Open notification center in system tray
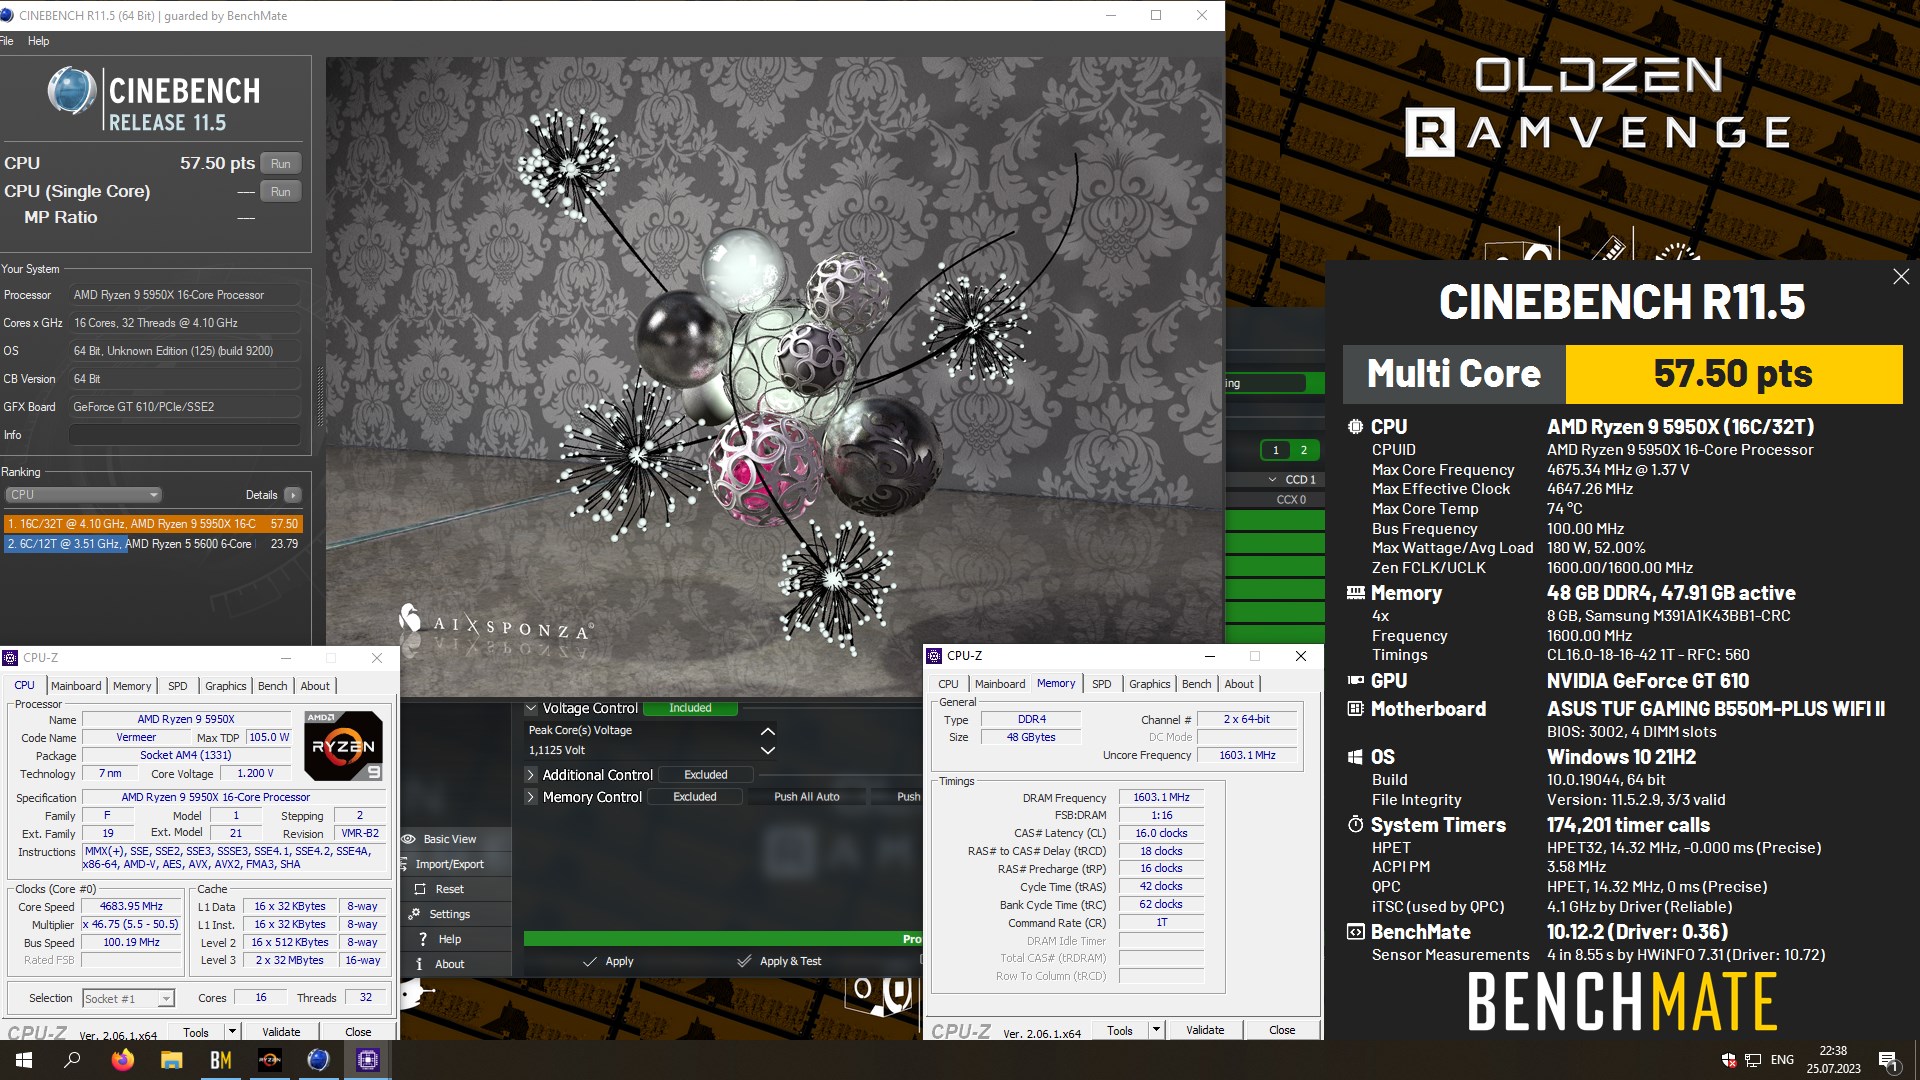This screenshot has width=1920, height=1080. (x=1888, y=1060)
